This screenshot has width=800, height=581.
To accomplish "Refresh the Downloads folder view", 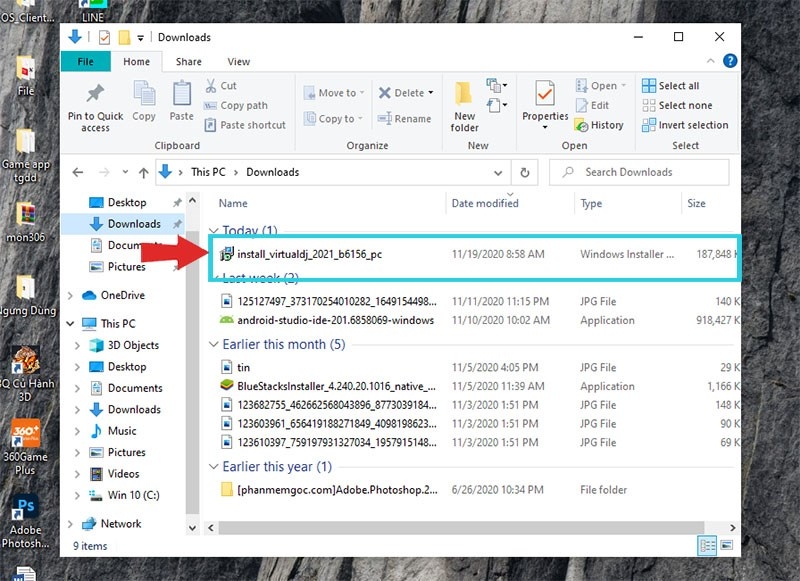I will (x=524, y=172).
